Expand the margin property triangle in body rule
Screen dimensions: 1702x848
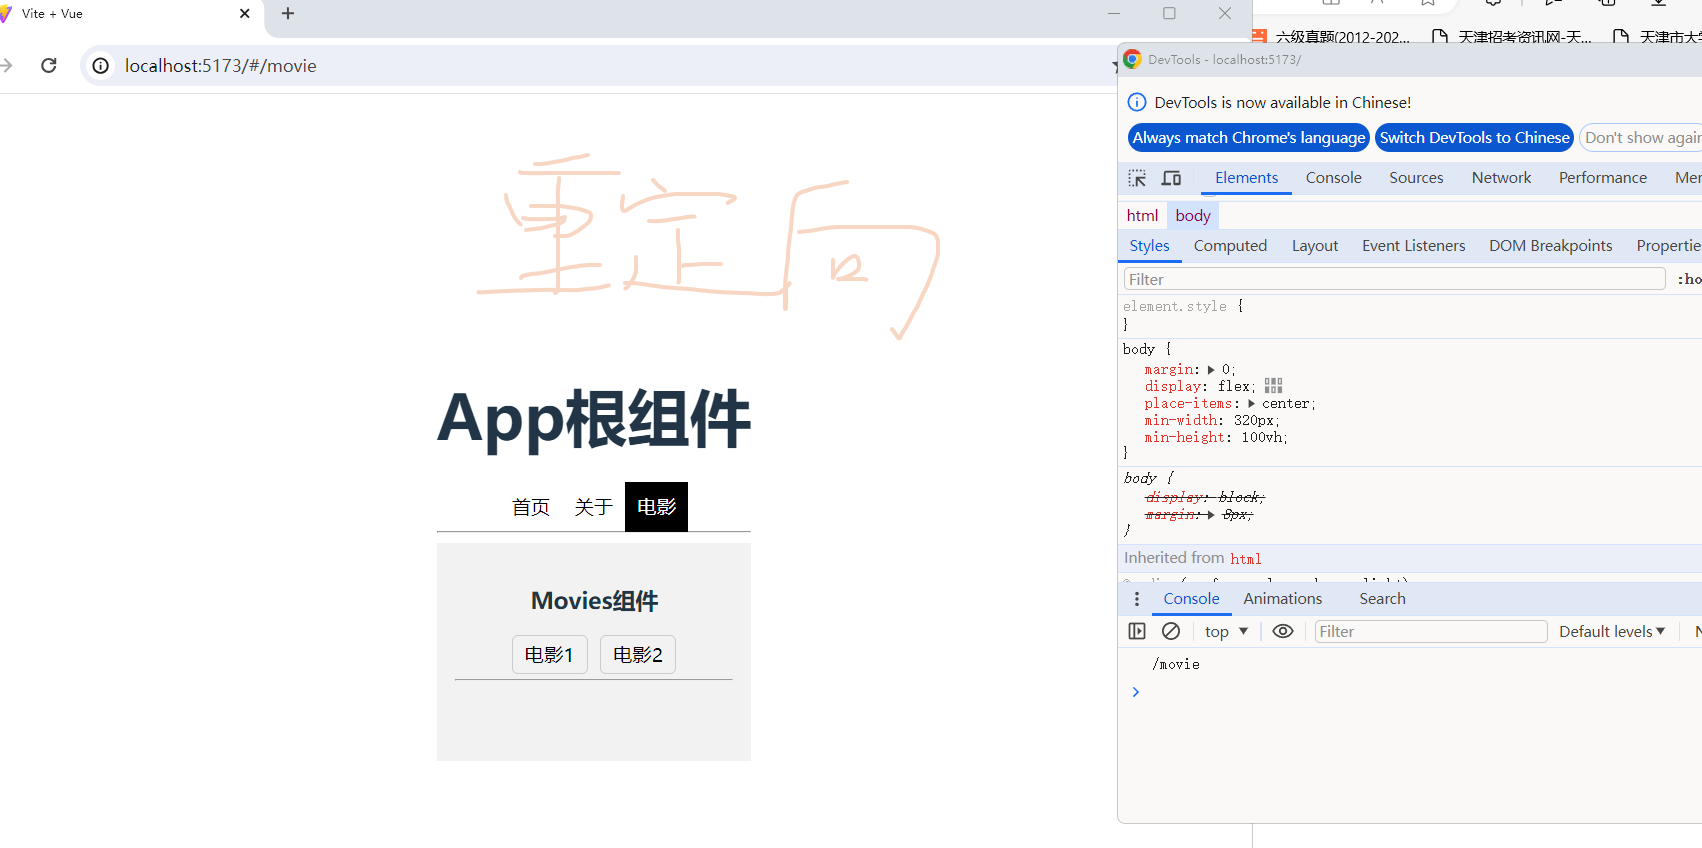coord(1211,370)
